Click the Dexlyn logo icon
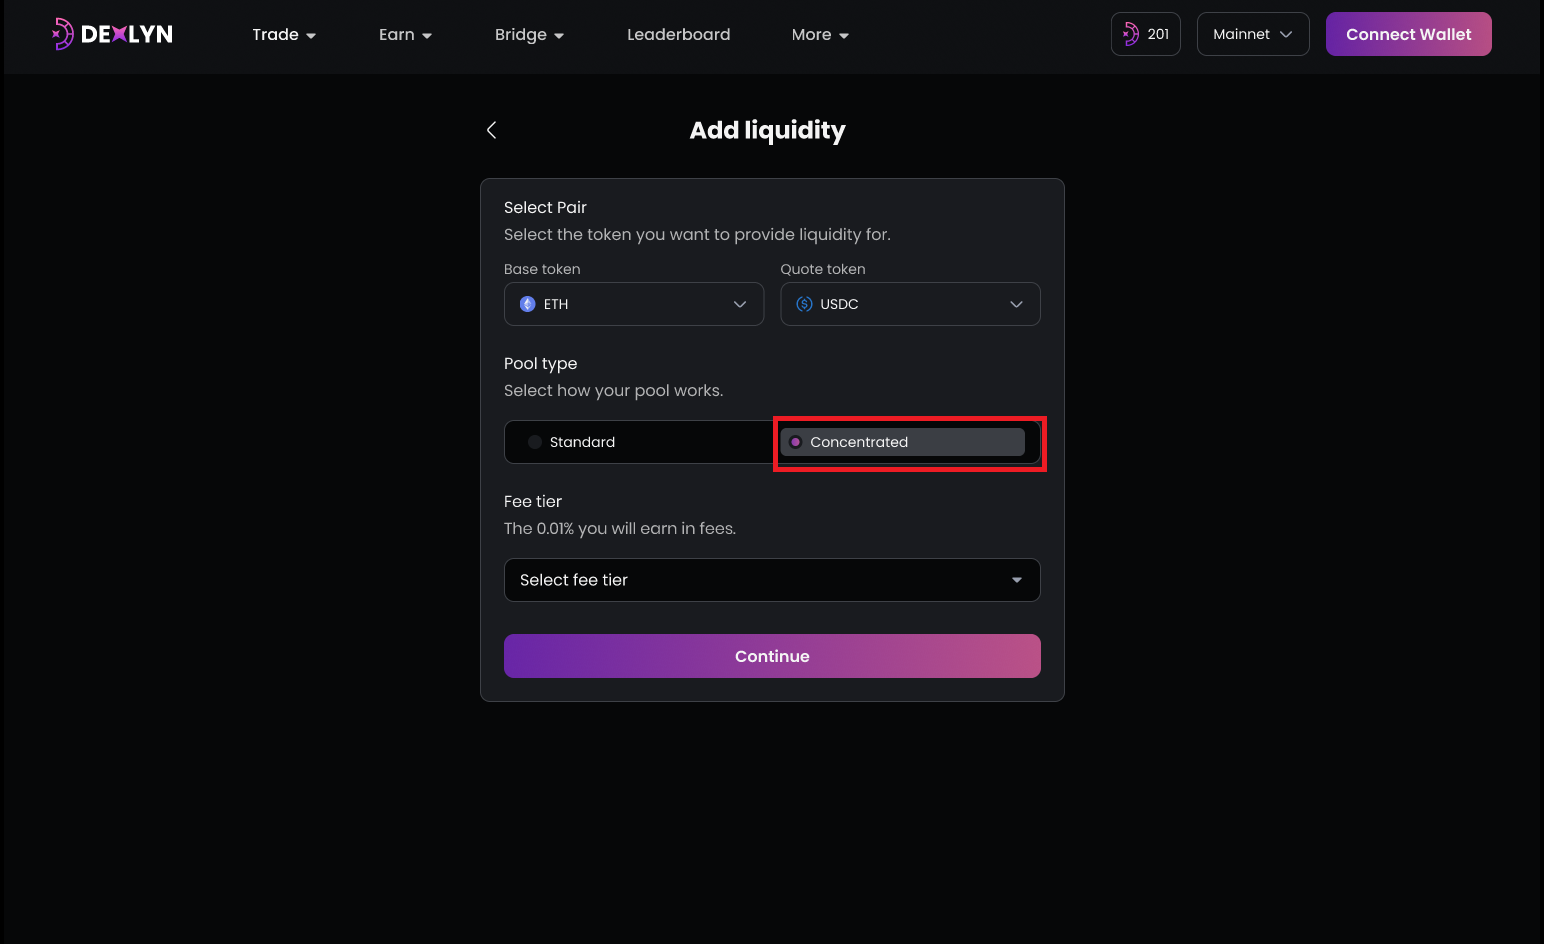 tap(63, 34)
